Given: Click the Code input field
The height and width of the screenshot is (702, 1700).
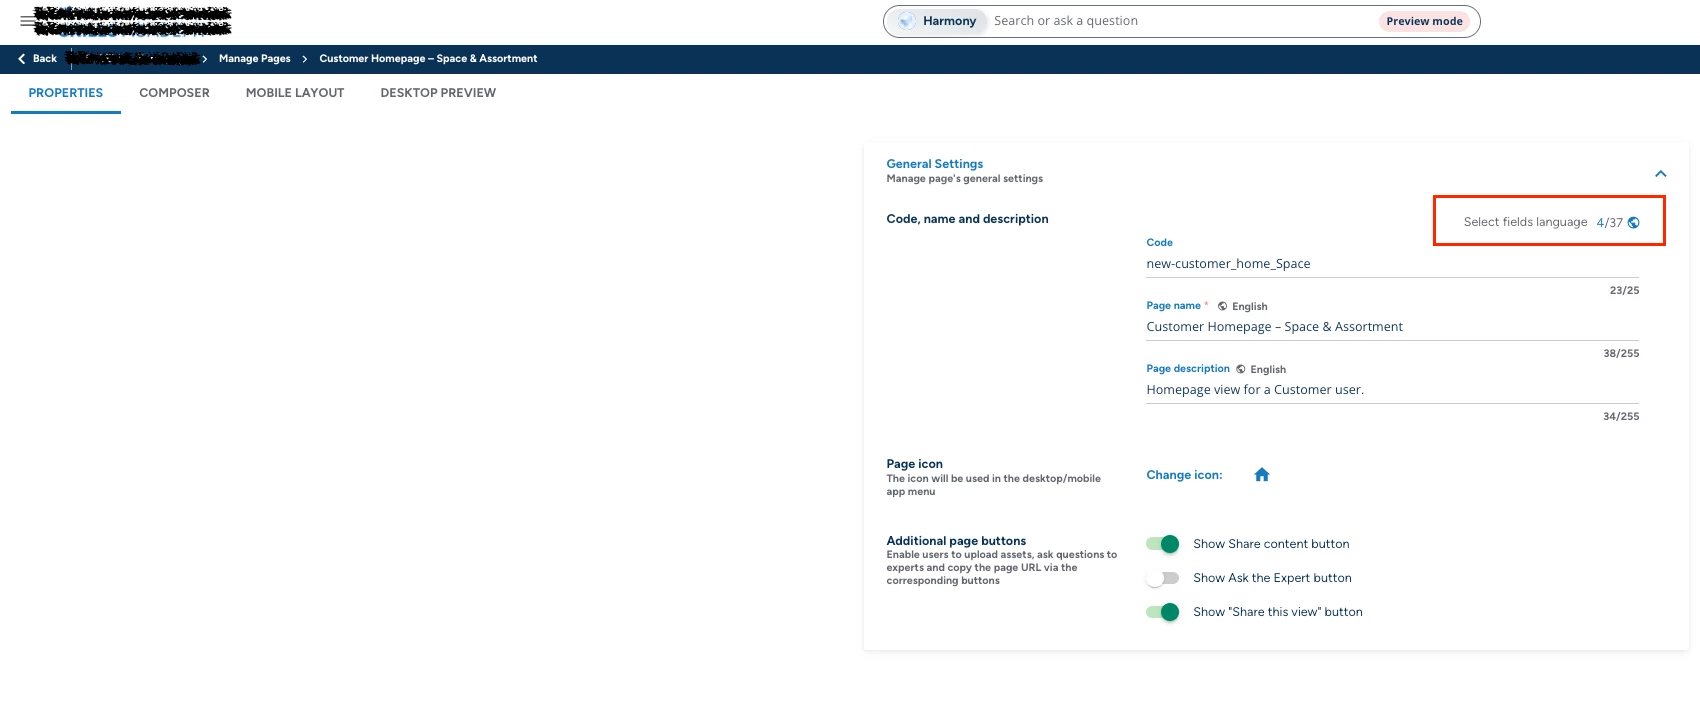Looking at the screenshot, I should click(1392, 264).
